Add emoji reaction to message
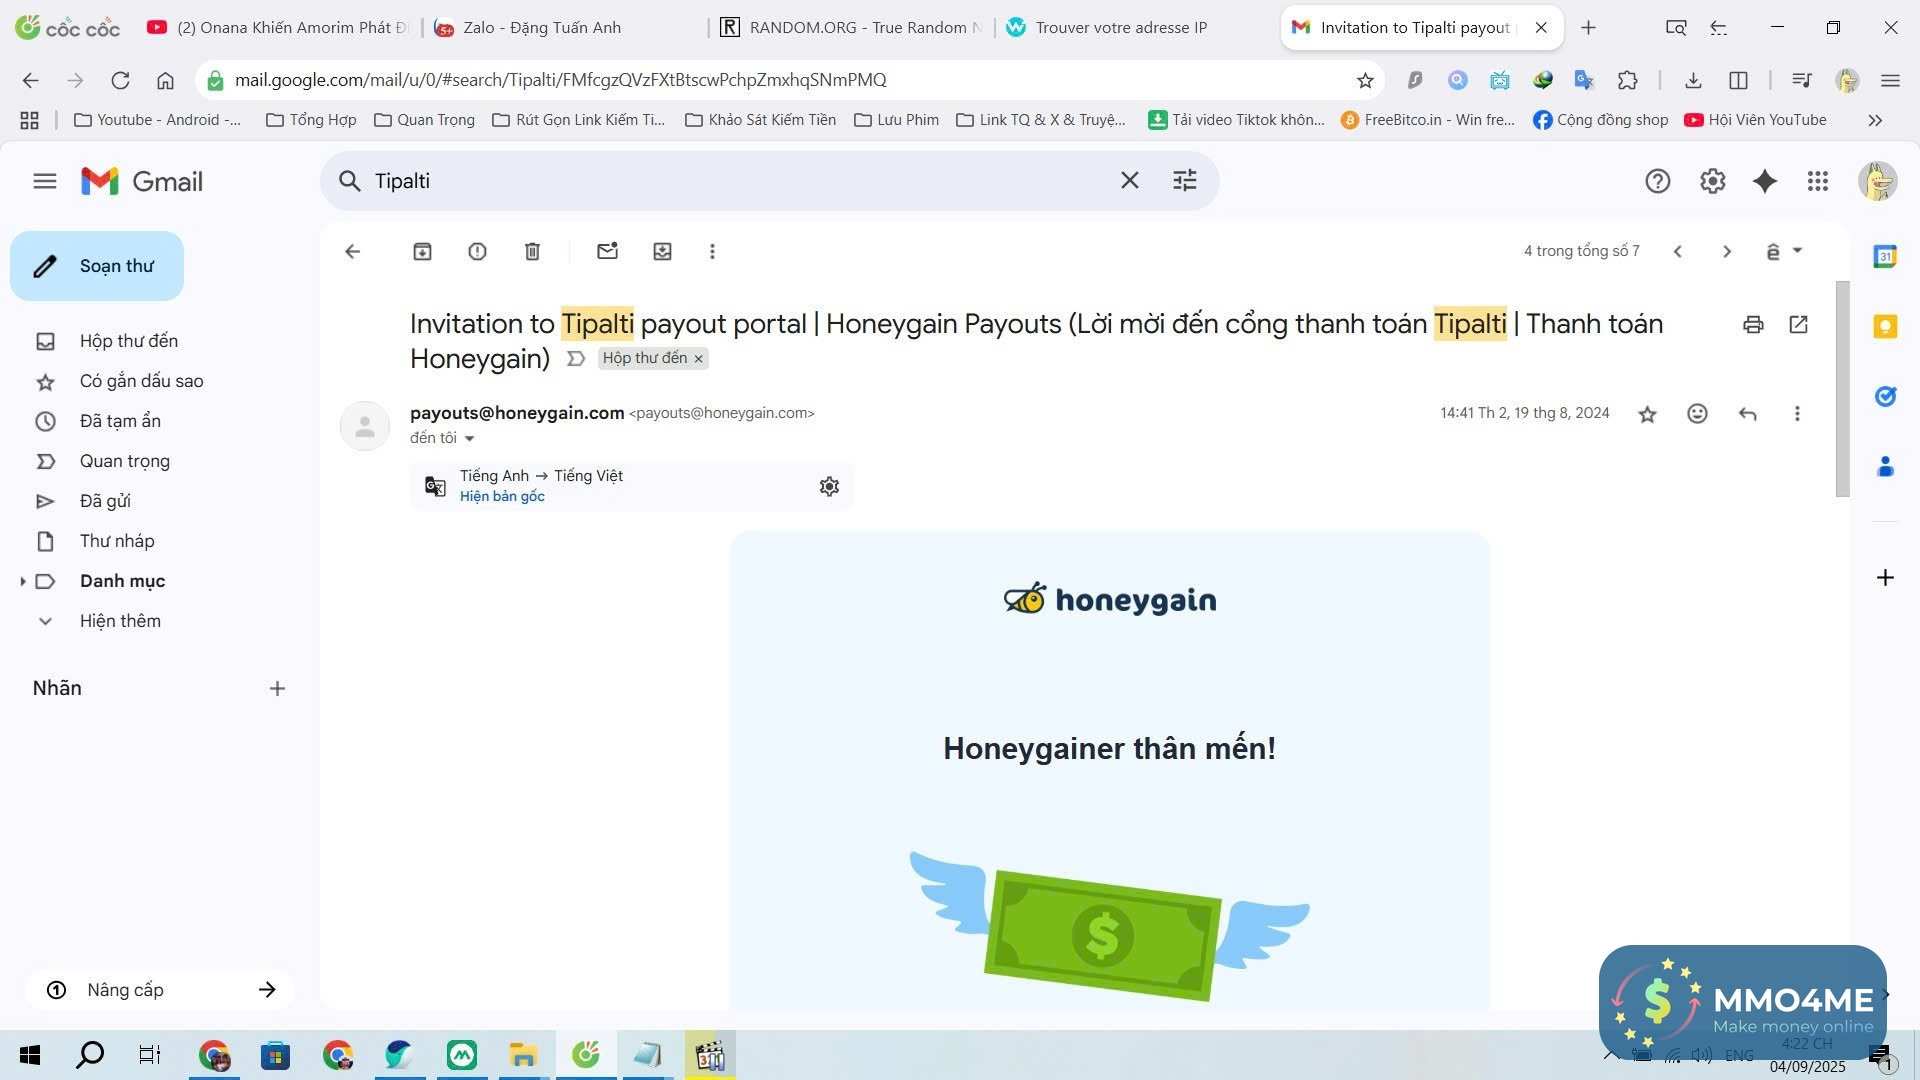Viewport: 1920px width, 1080px height. [x=1697, y=413]
